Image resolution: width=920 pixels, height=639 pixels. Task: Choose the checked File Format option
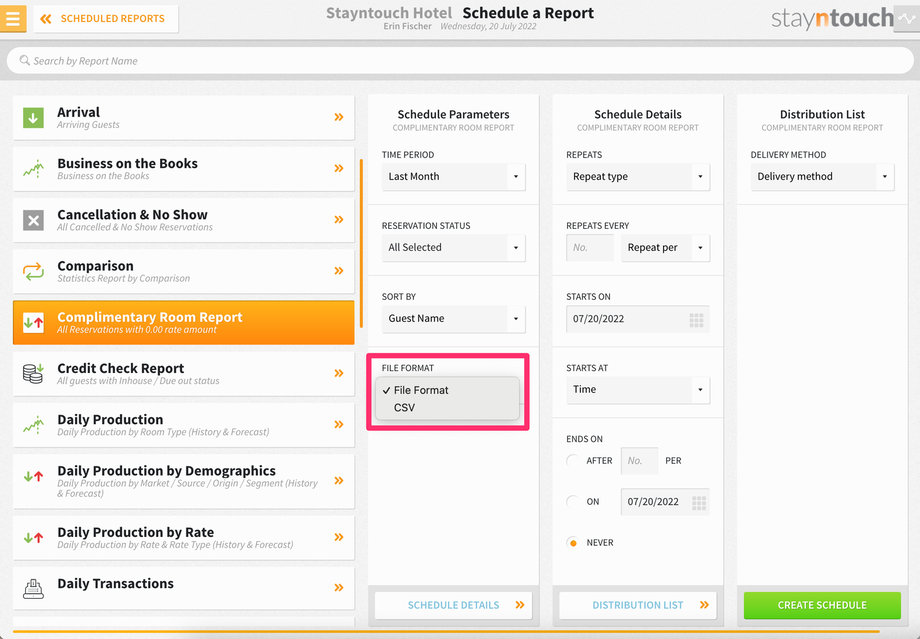[447, 390]
